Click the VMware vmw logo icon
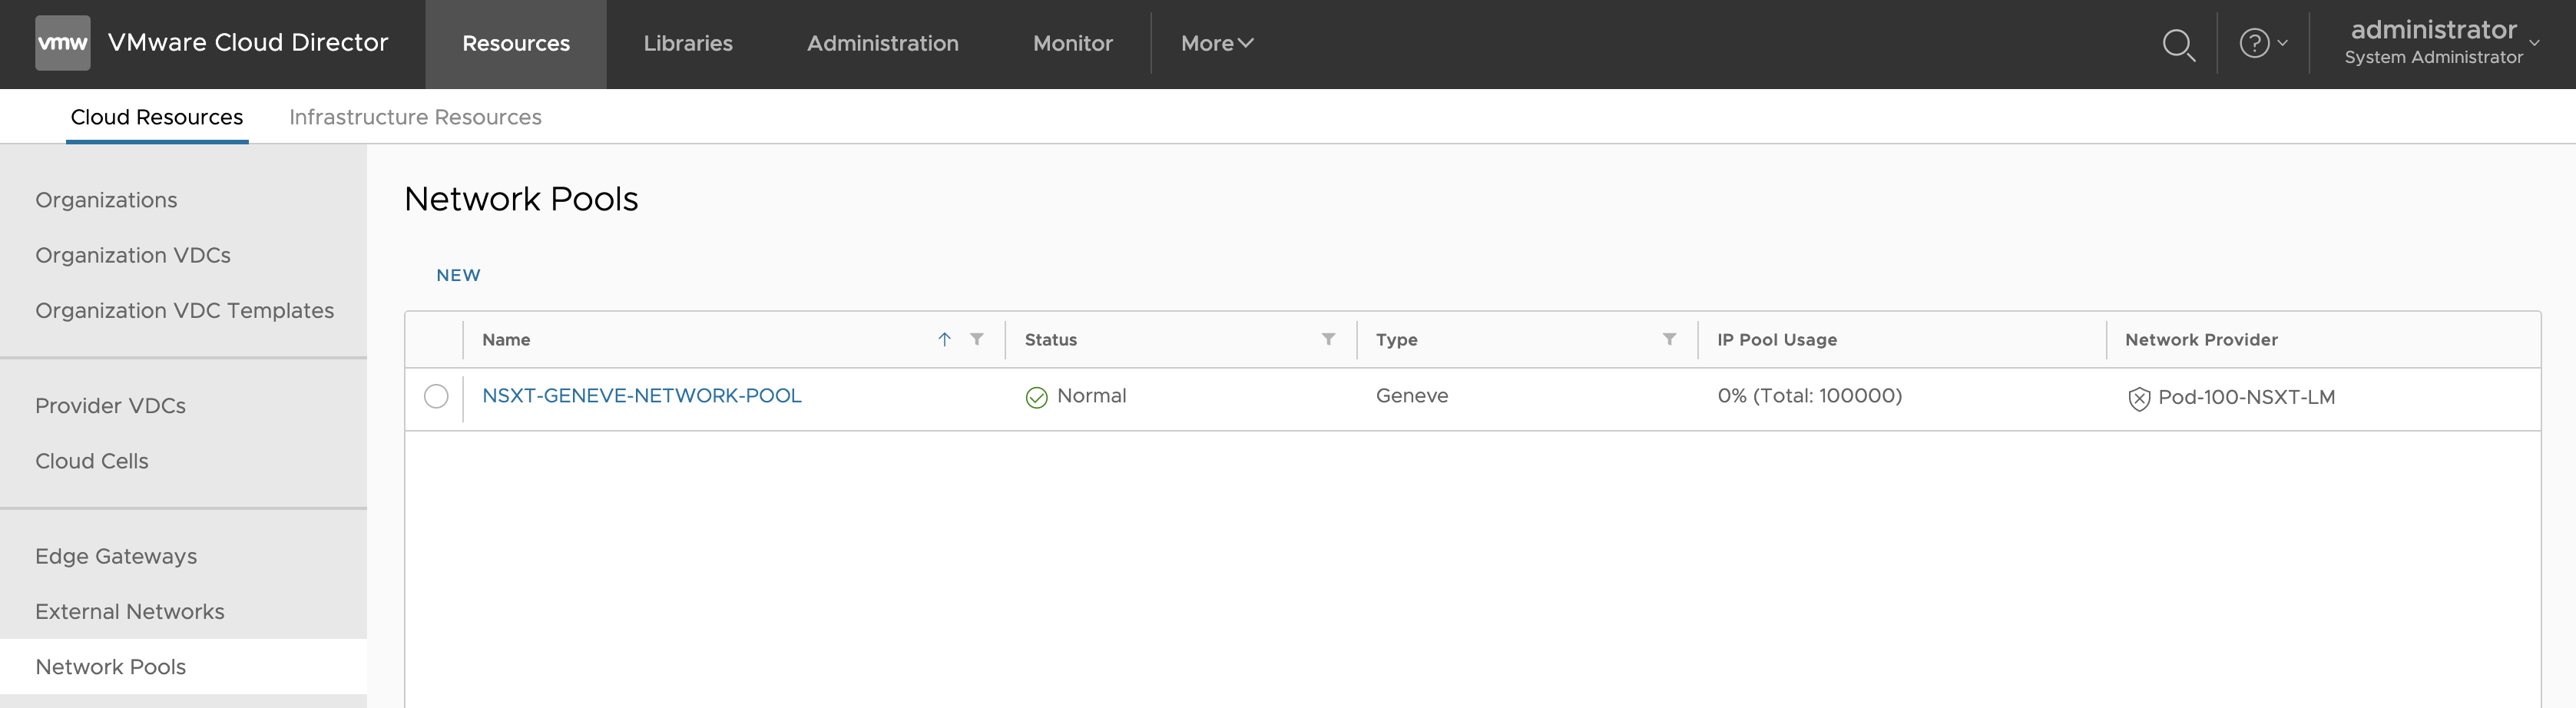The width and height of the screenshot is (2576, 708). click(62, 43)
